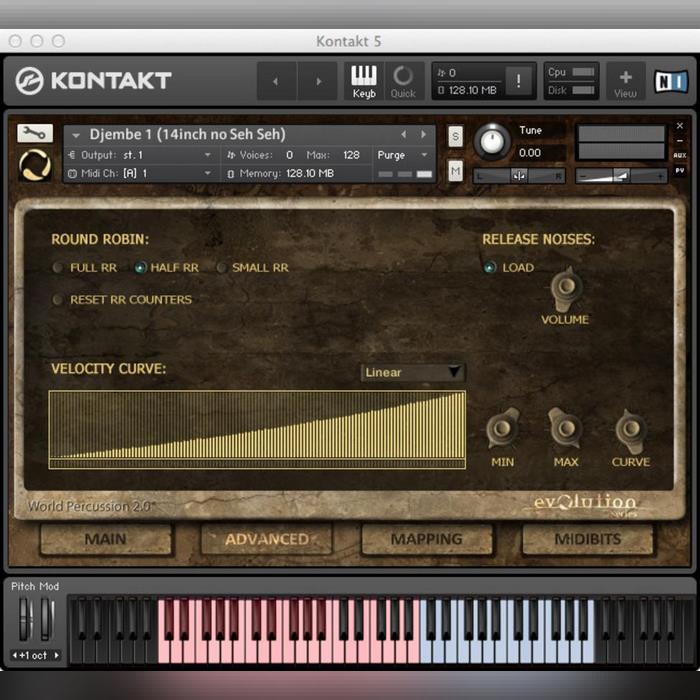Click the Keyb keyboard icon
Screen dimensions: 700x700
tap(363, 80)
